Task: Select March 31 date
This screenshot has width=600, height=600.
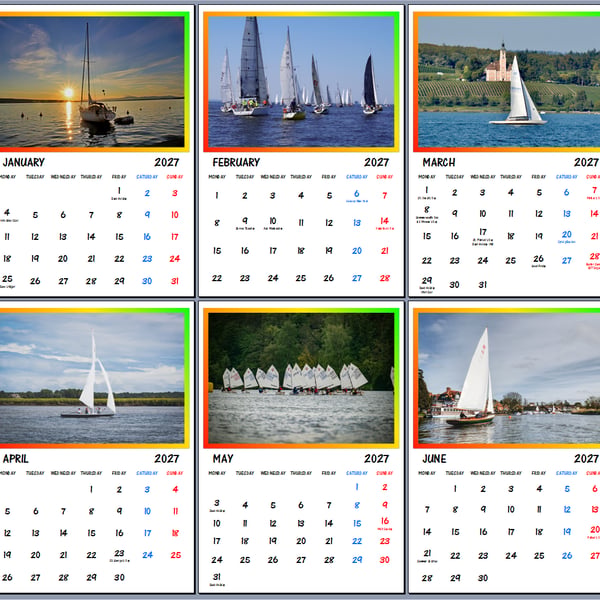Action: point(483,285)
